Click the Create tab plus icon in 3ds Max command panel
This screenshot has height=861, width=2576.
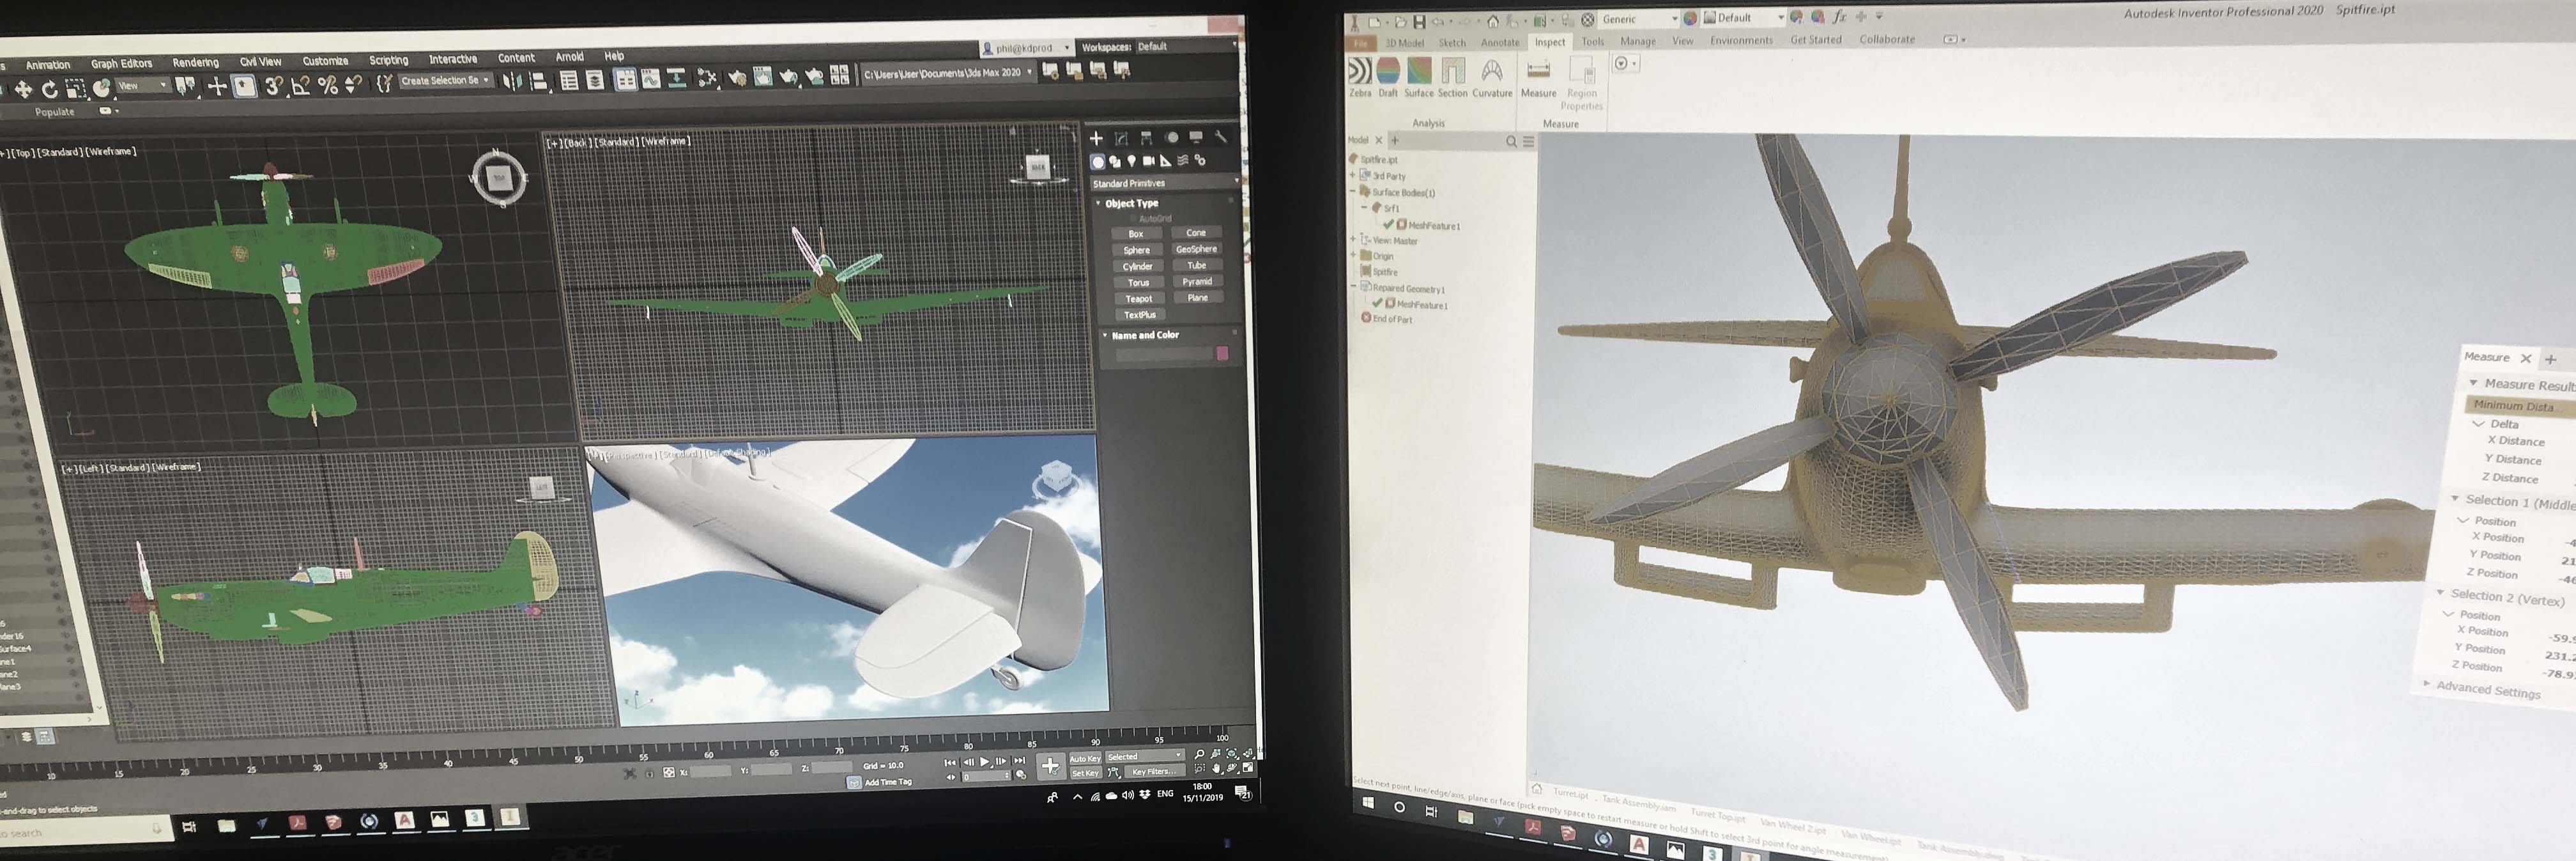click(x=1096, y=139)
